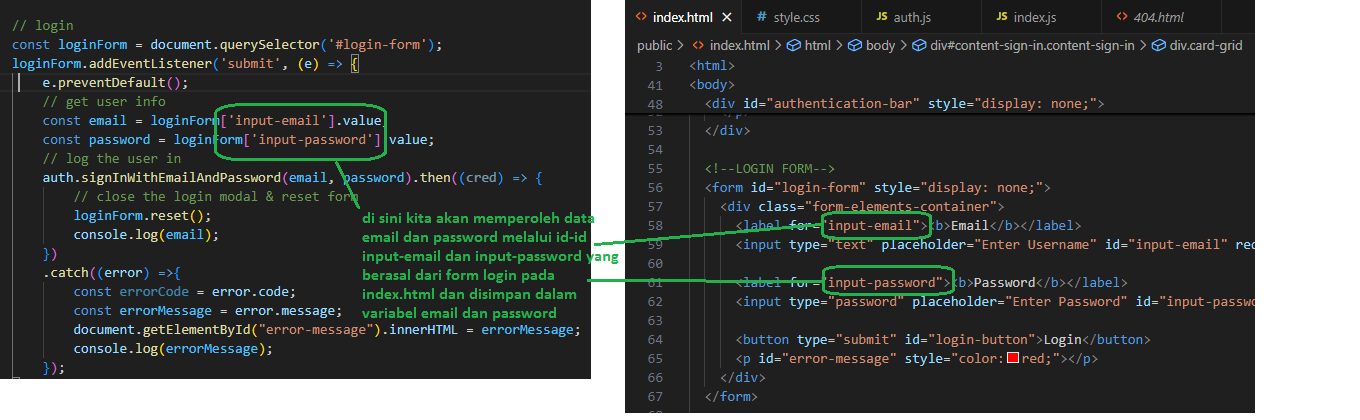Click the JS icon on auth.js tab
This screenshot has height=420, width=1360.
pyautogui.click(x=881, y=17)
